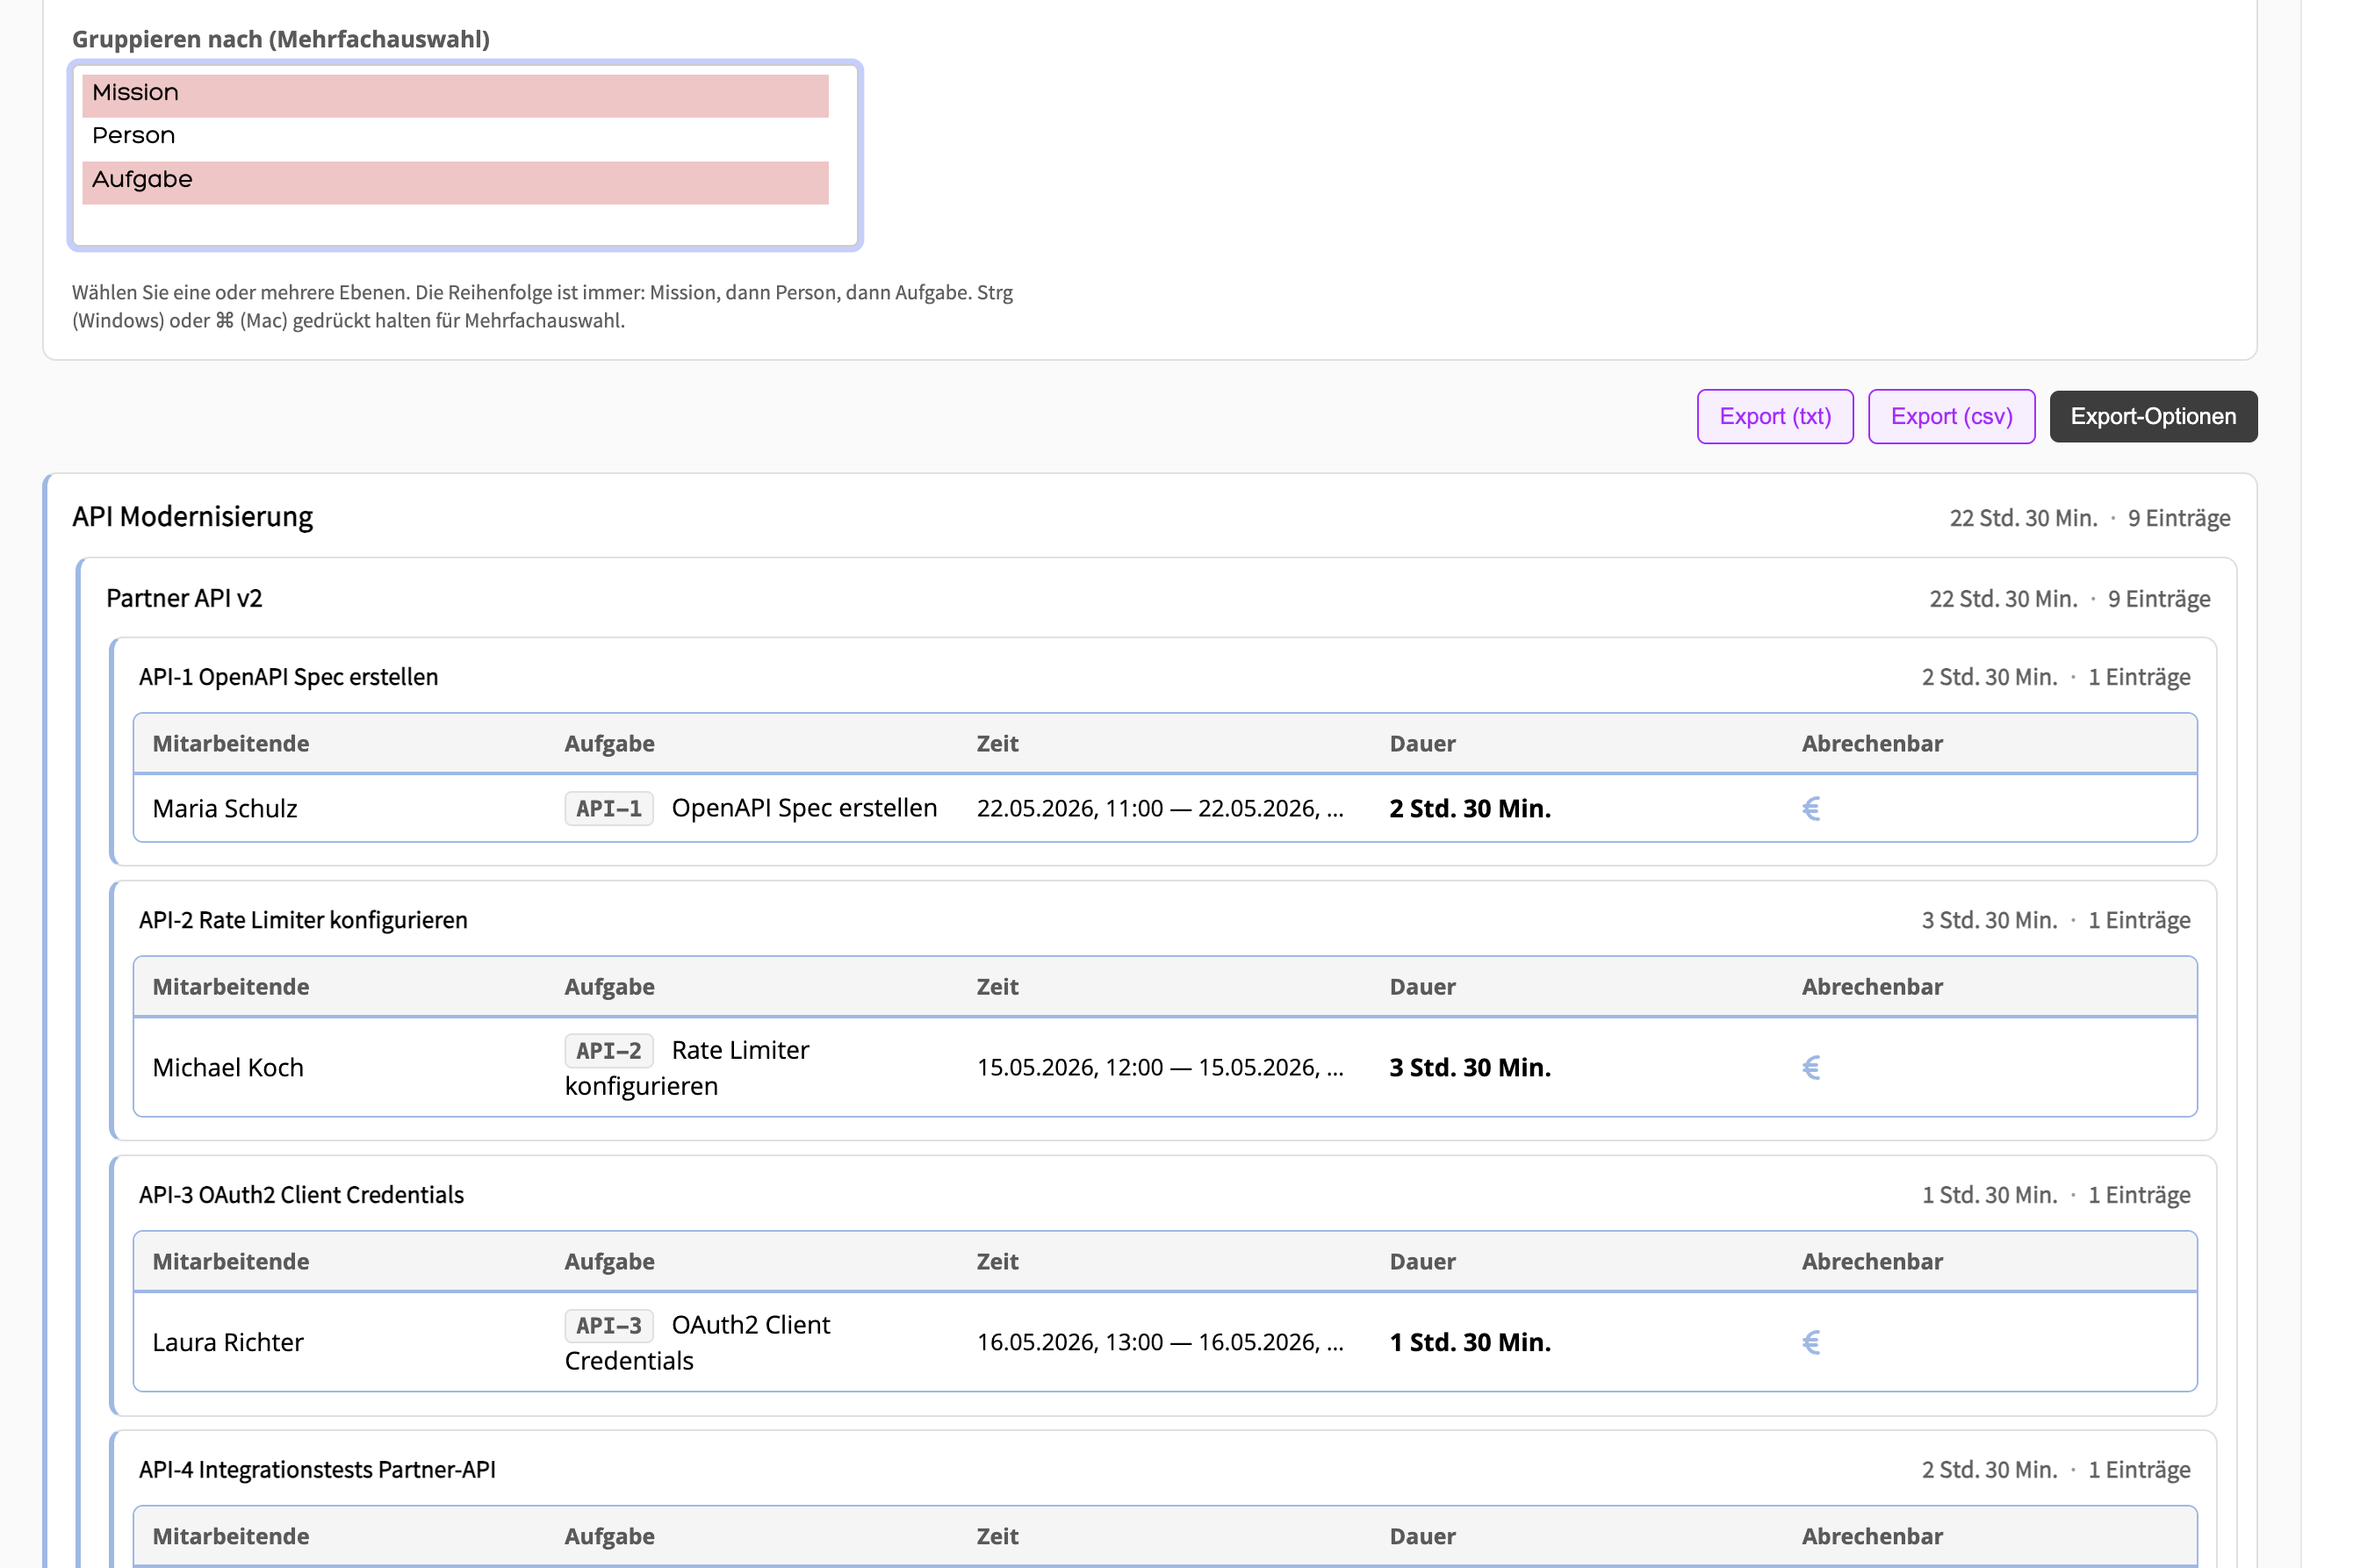Click API Modernisierung total 22 Std. 30 Min.
The height and width of the screenshot is (1568, 2353).
coord(2022,518)
